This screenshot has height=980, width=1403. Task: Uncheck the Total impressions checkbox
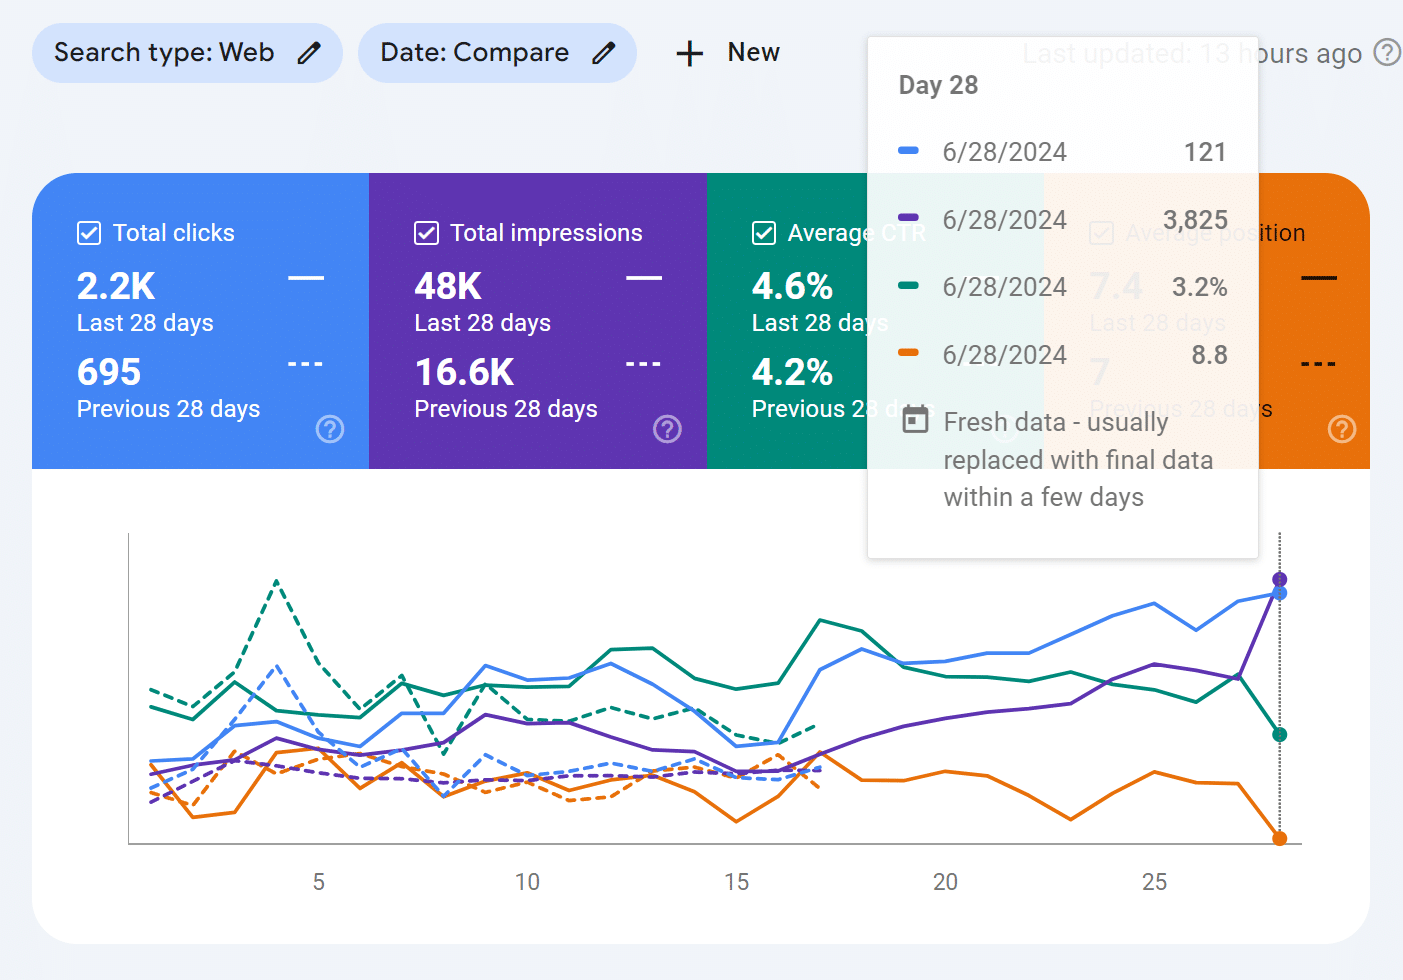(426, 233)
